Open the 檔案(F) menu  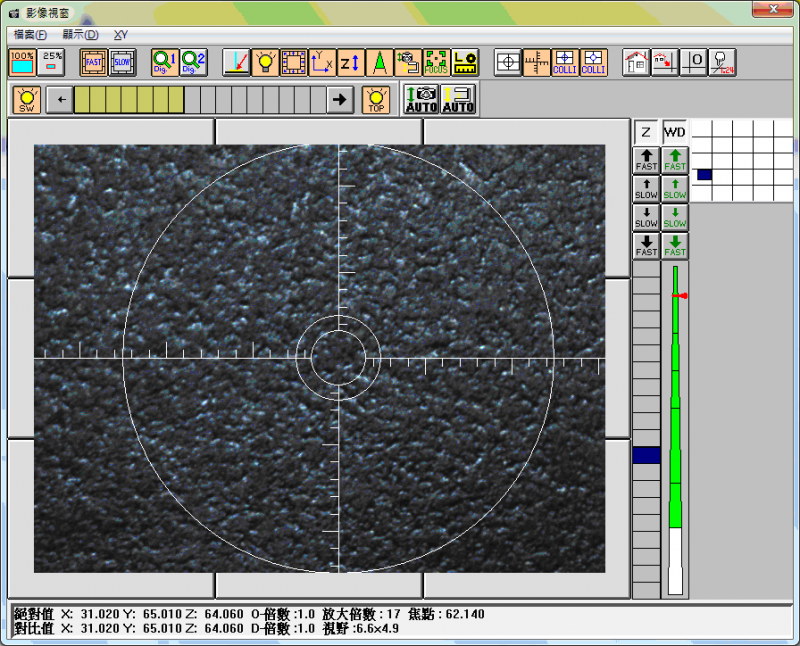point(30,35)
